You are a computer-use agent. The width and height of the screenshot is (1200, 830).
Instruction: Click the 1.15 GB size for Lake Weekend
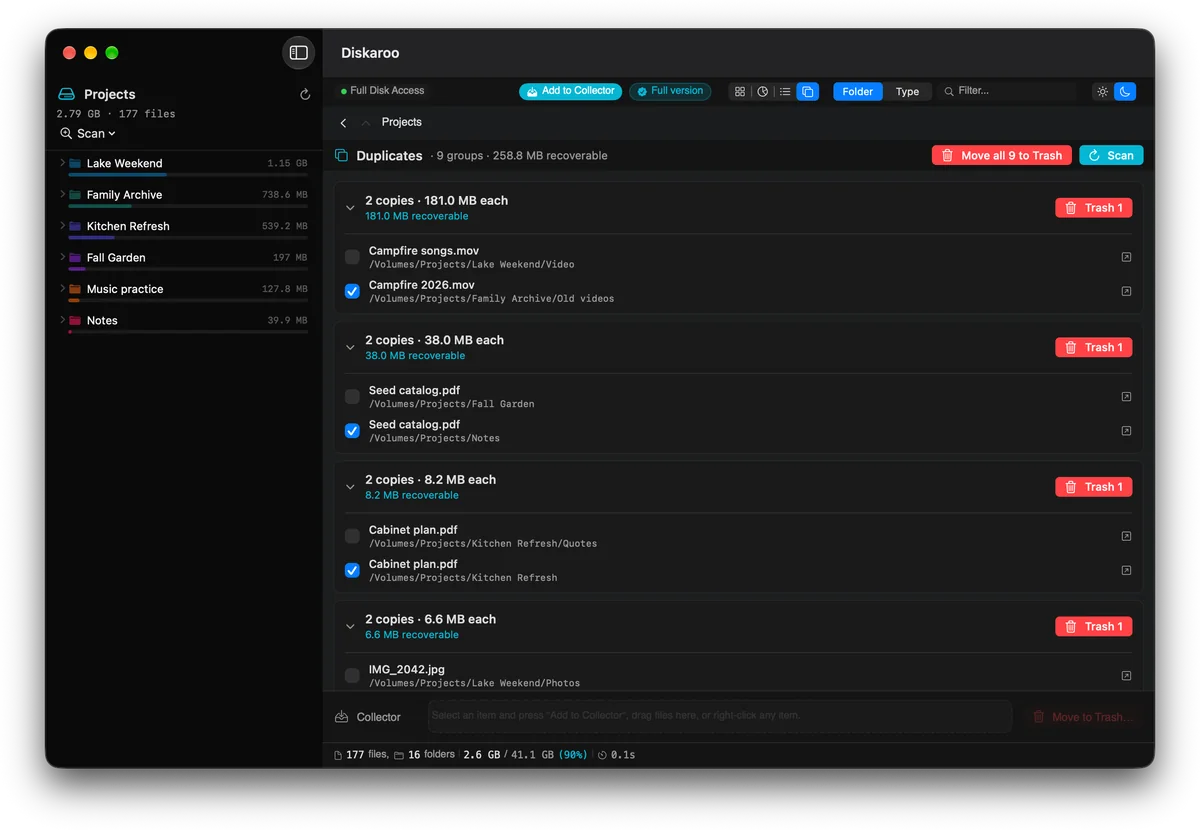pyautogui.click(x=287, y=163)
